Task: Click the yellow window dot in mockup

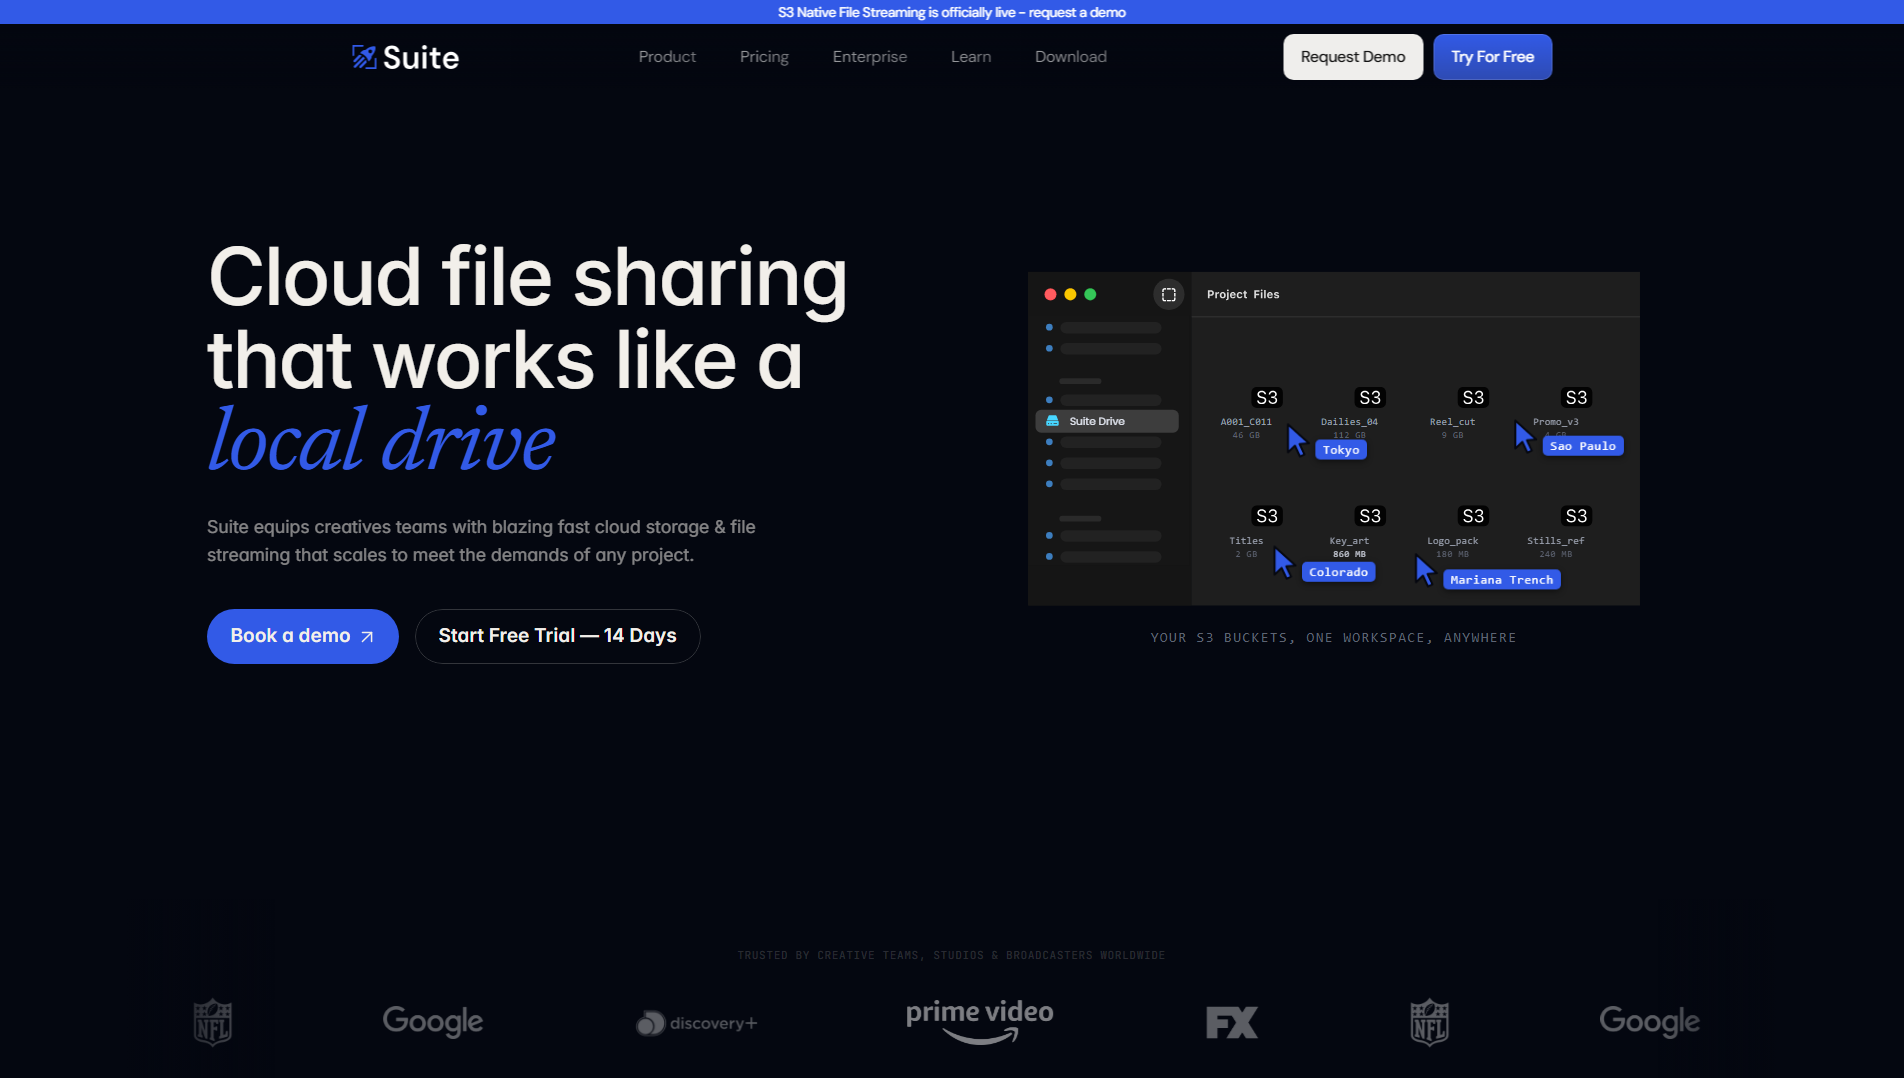Action: coord(1070,294)
